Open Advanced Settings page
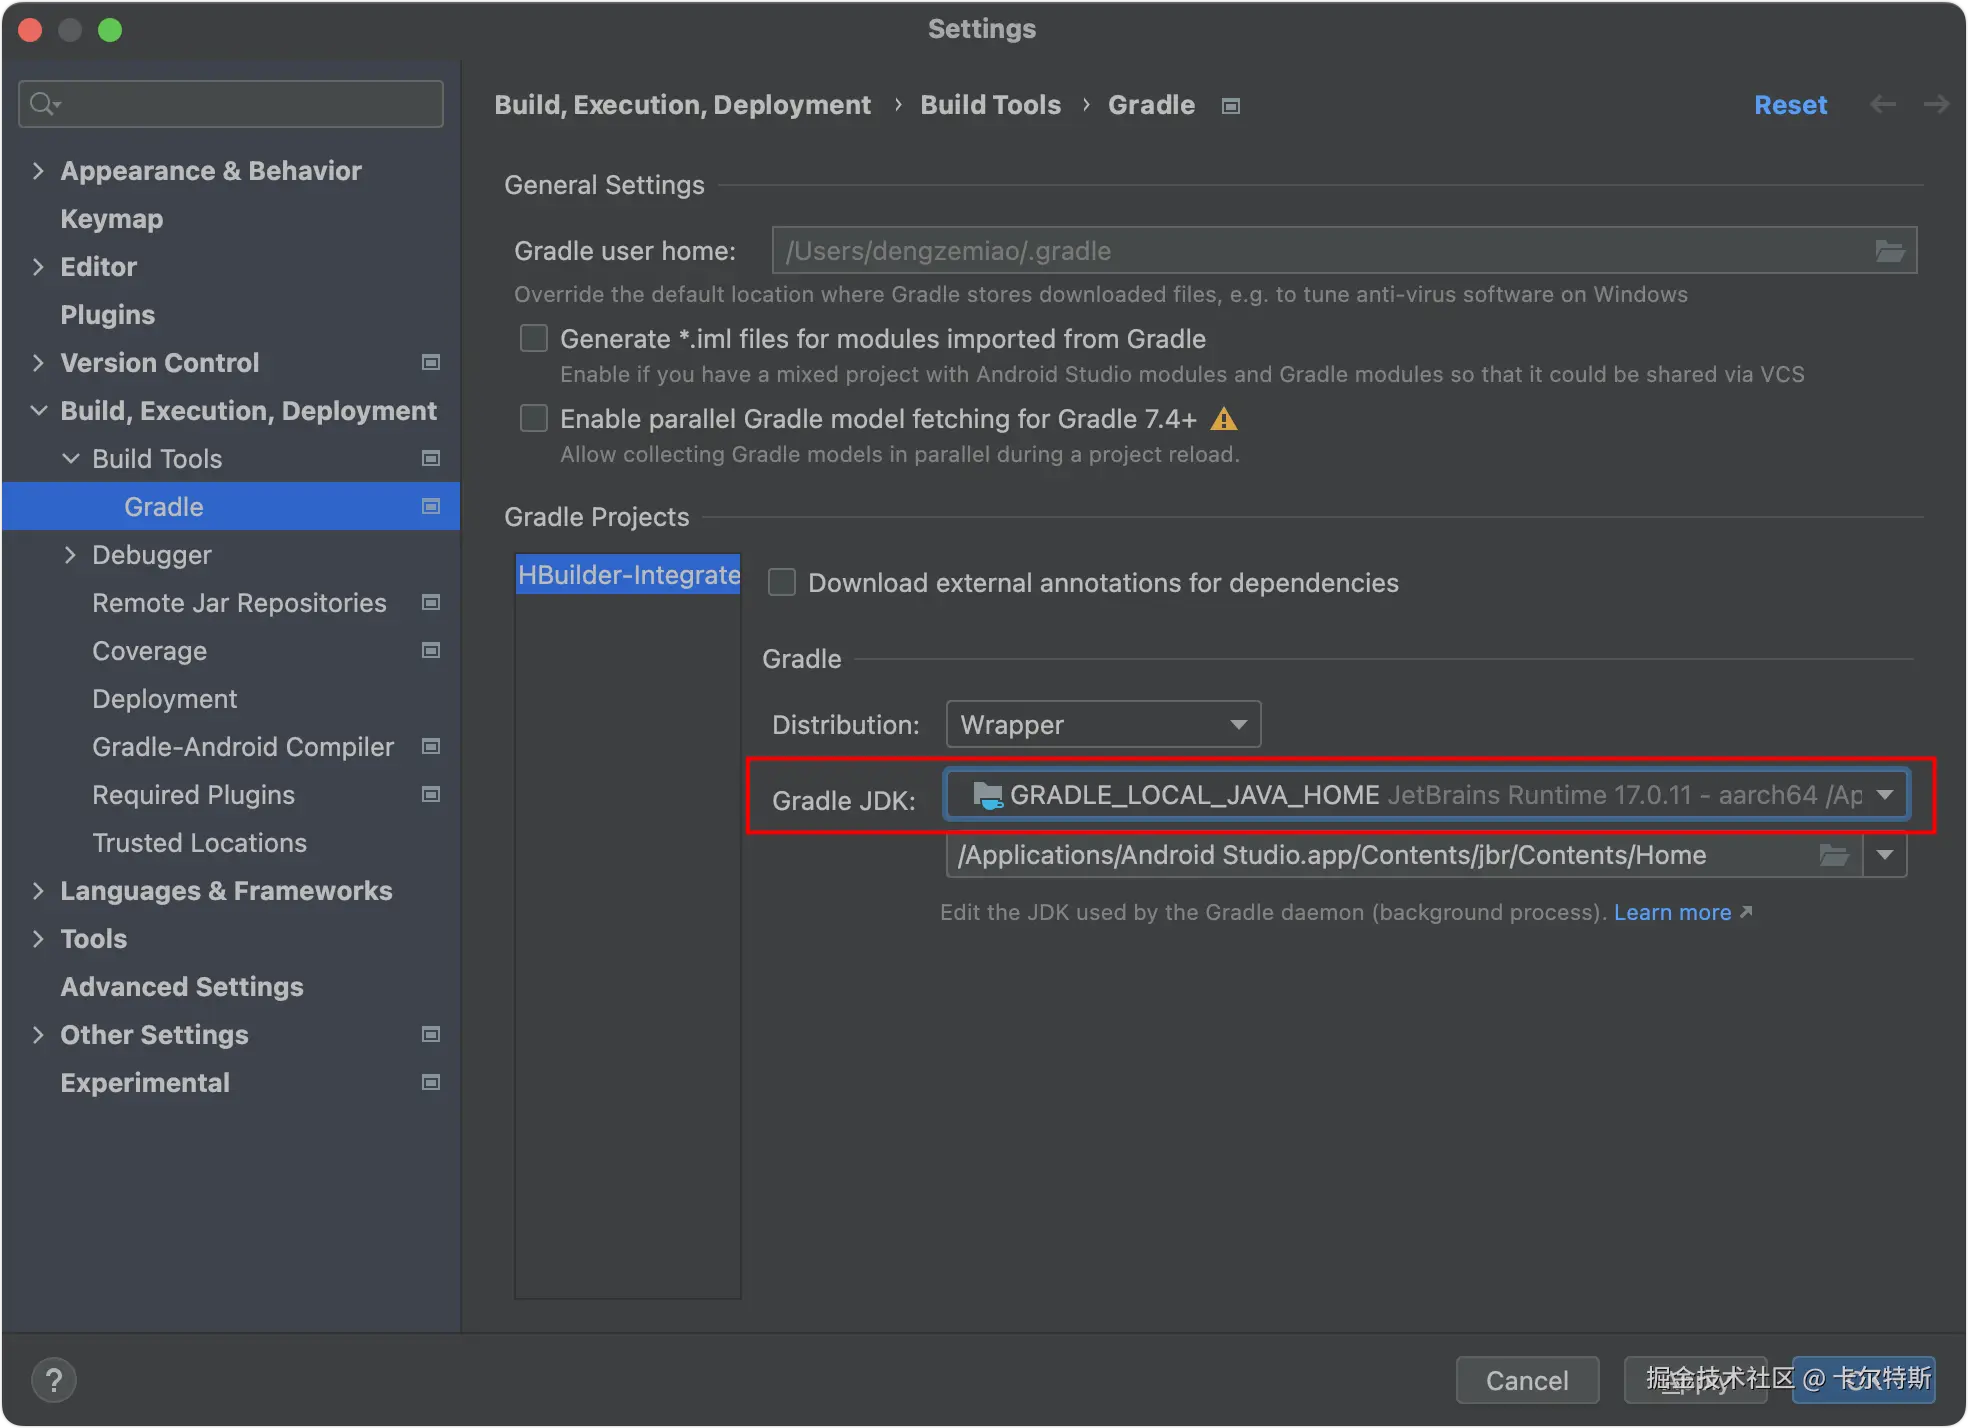This screenshot has width=1968, height=1428. 181,987
